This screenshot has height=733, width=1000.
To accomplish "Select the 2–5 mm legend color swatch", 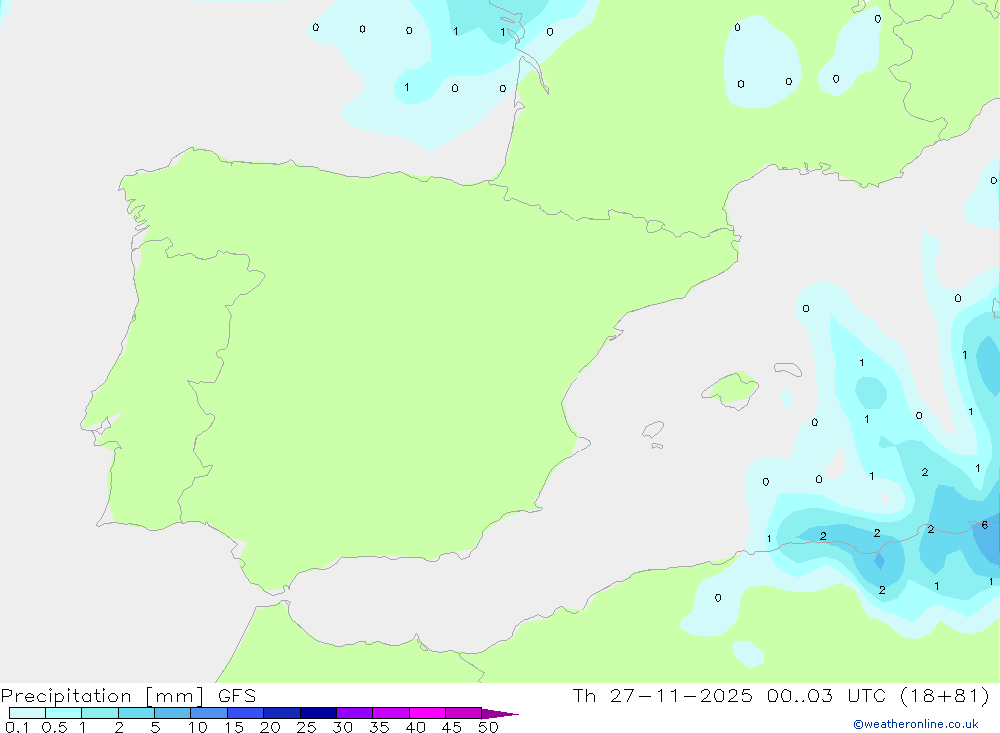I will 136,713.
